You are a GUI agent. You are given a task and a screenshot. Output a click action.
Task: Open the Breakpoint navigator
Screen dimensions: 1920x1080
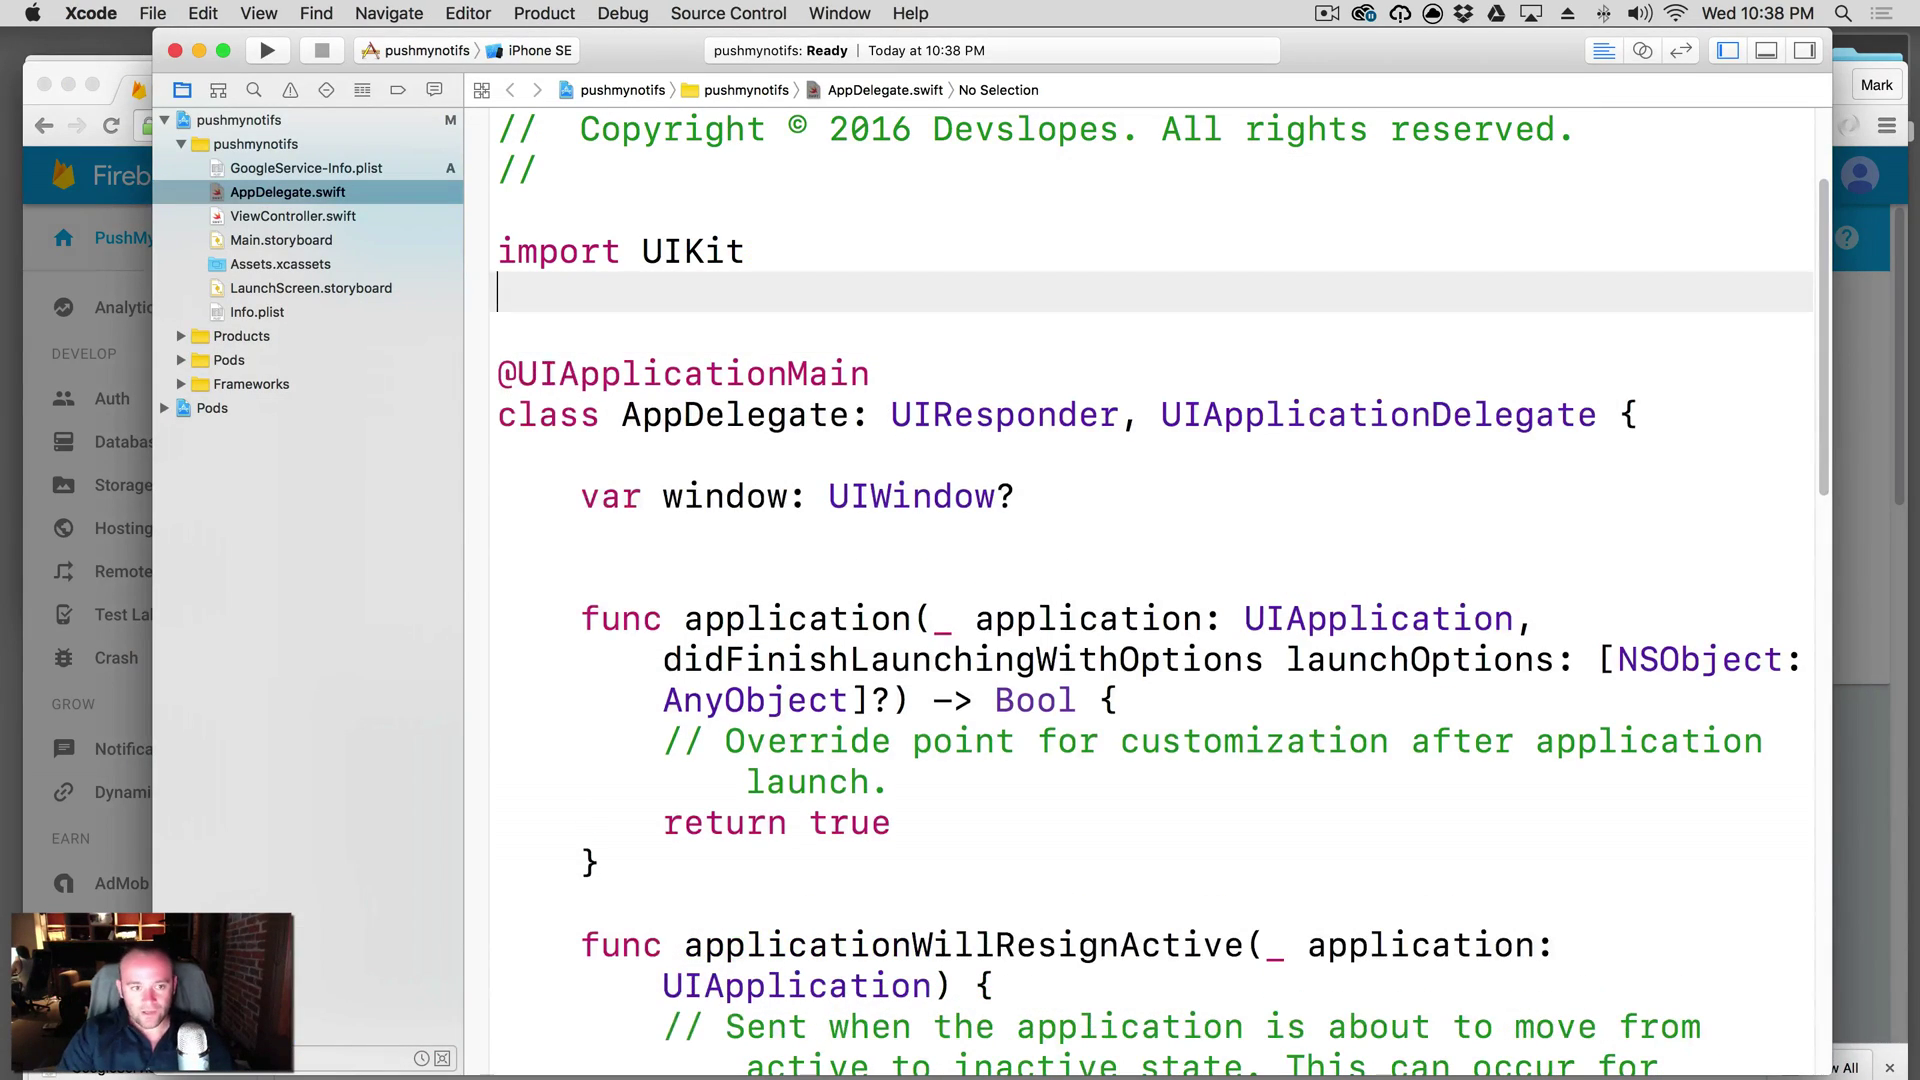[398, 90]
